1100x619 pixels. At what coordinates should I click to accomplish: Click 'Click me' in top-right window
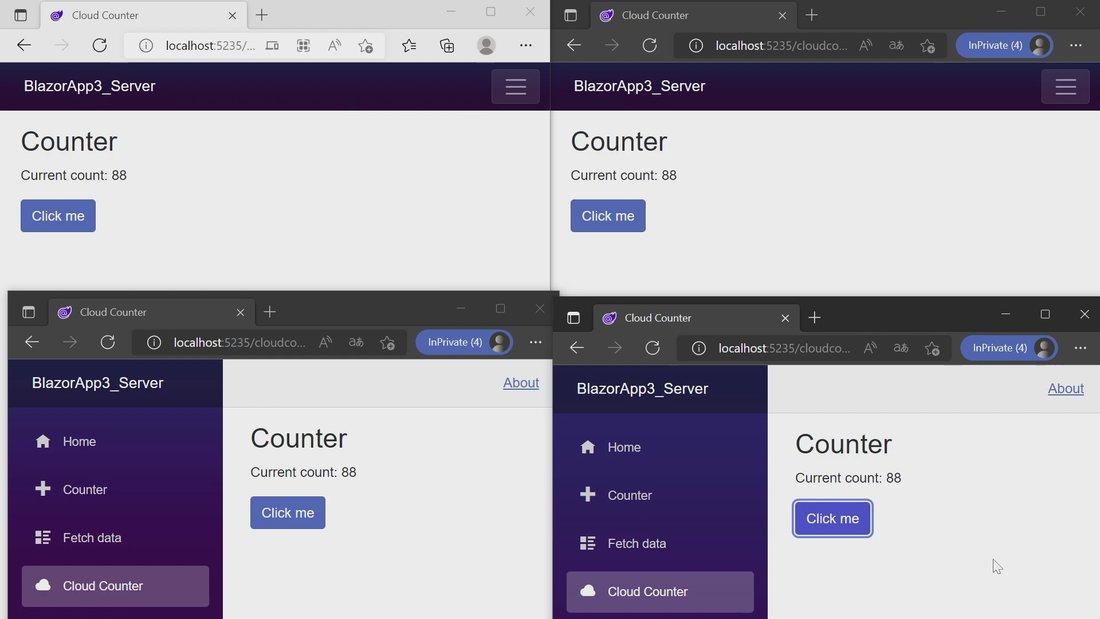(608, 216)
